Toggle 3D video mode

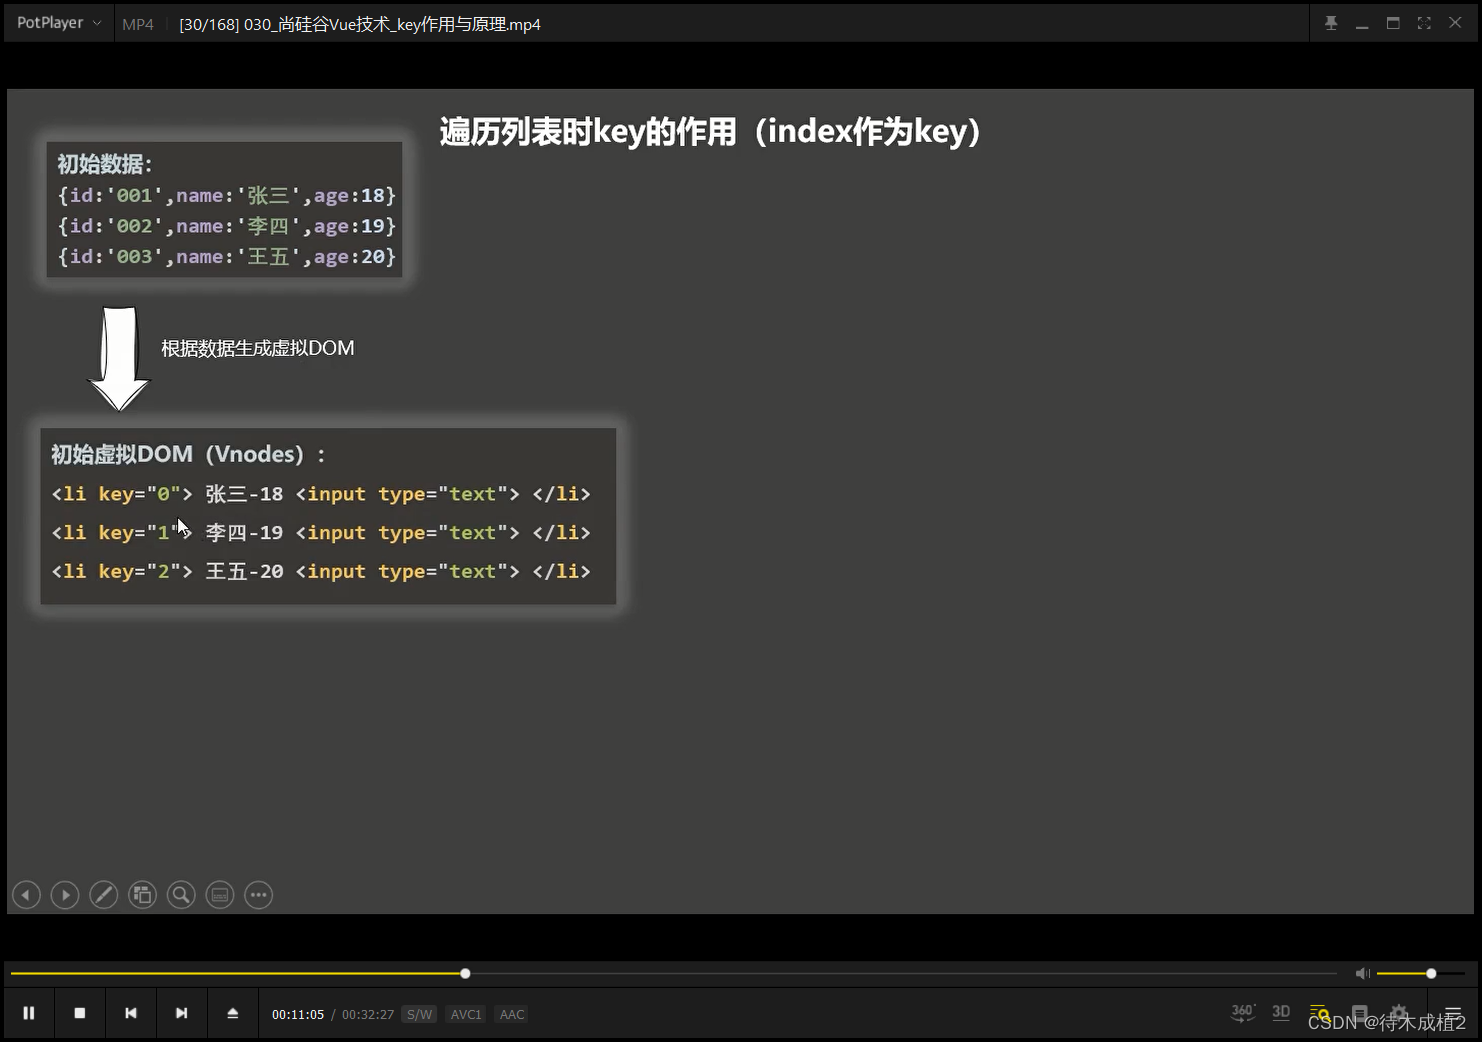pyautogui.click(x=1281, y=1013)
